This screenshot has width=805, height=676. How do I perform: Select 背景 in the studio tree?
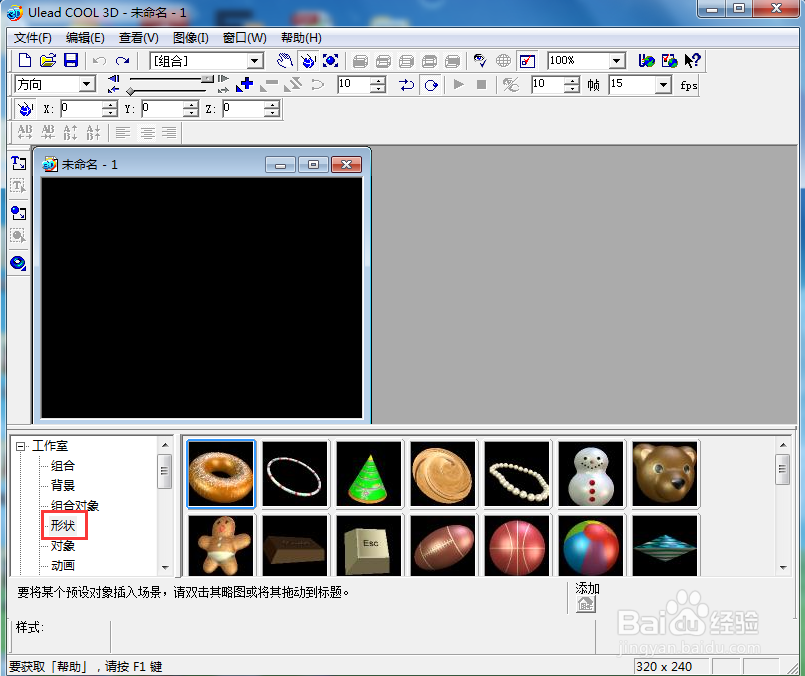[63, 486]
